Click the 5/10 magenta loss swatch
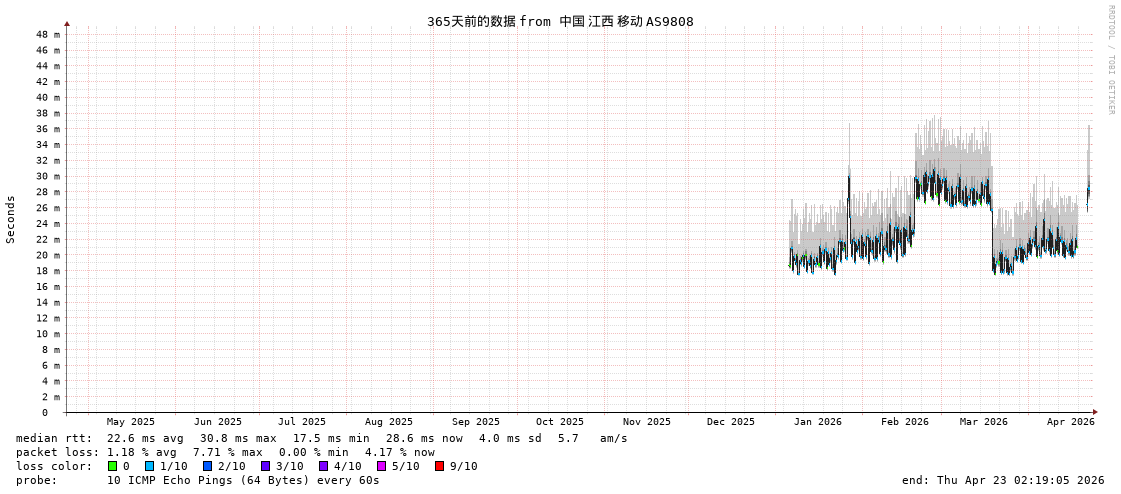 coord(382,466)
